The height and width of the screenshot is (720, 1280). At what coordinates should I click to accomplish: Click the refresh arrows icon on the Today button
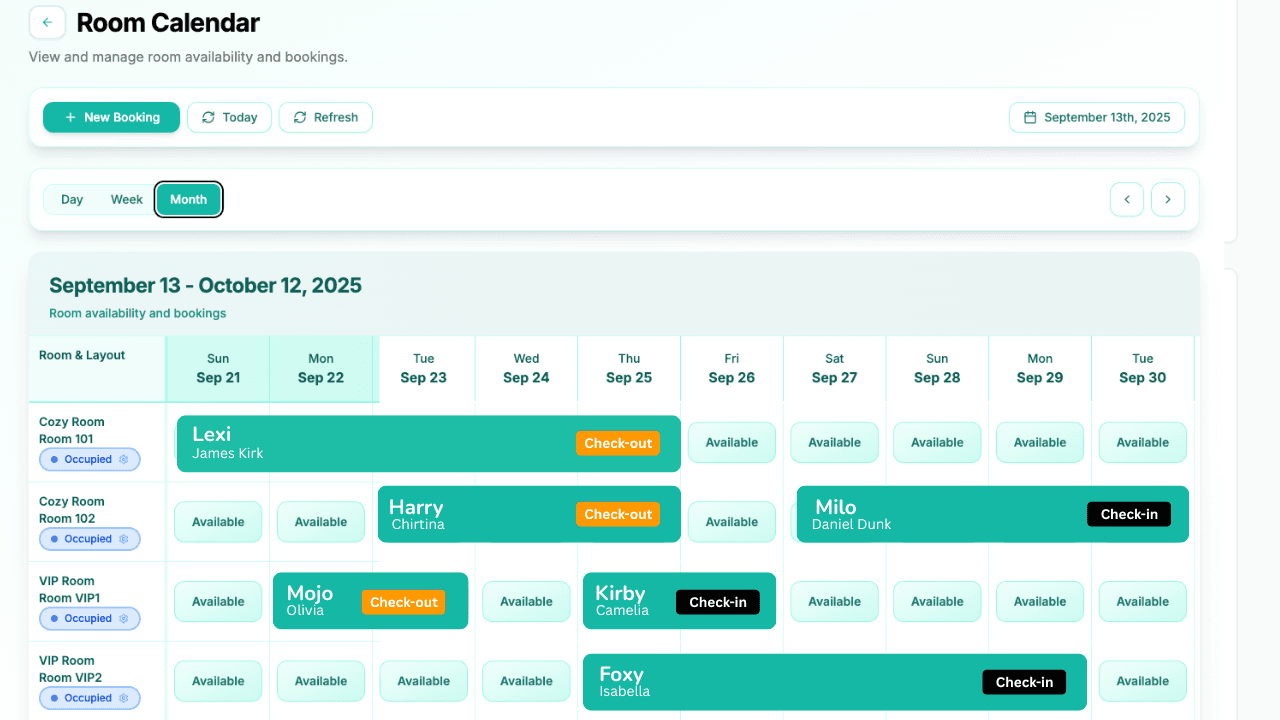(207, 117)
